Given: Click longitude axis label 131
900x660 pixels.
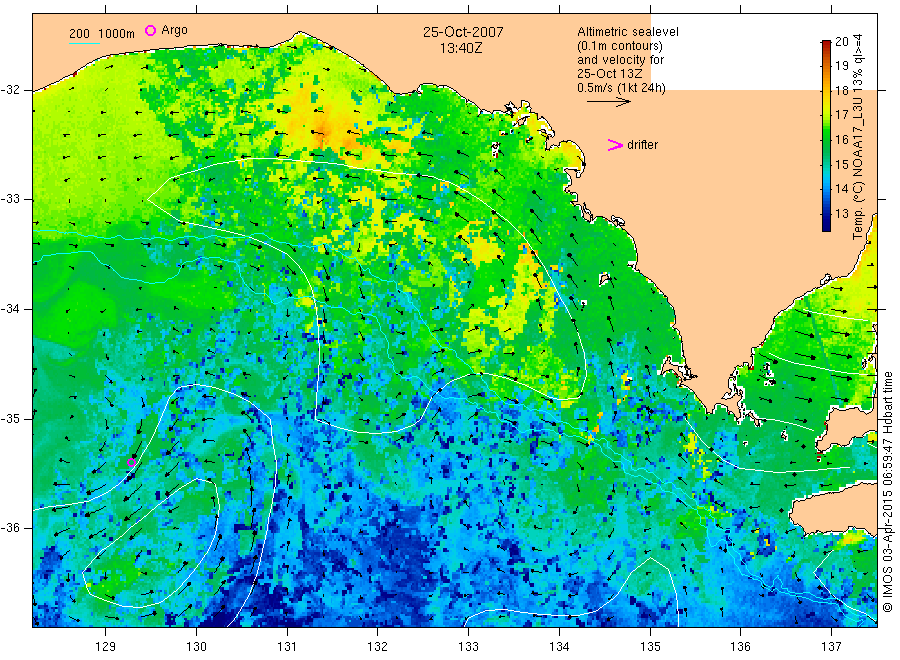Looking at the screenshot, I should 287,647.
